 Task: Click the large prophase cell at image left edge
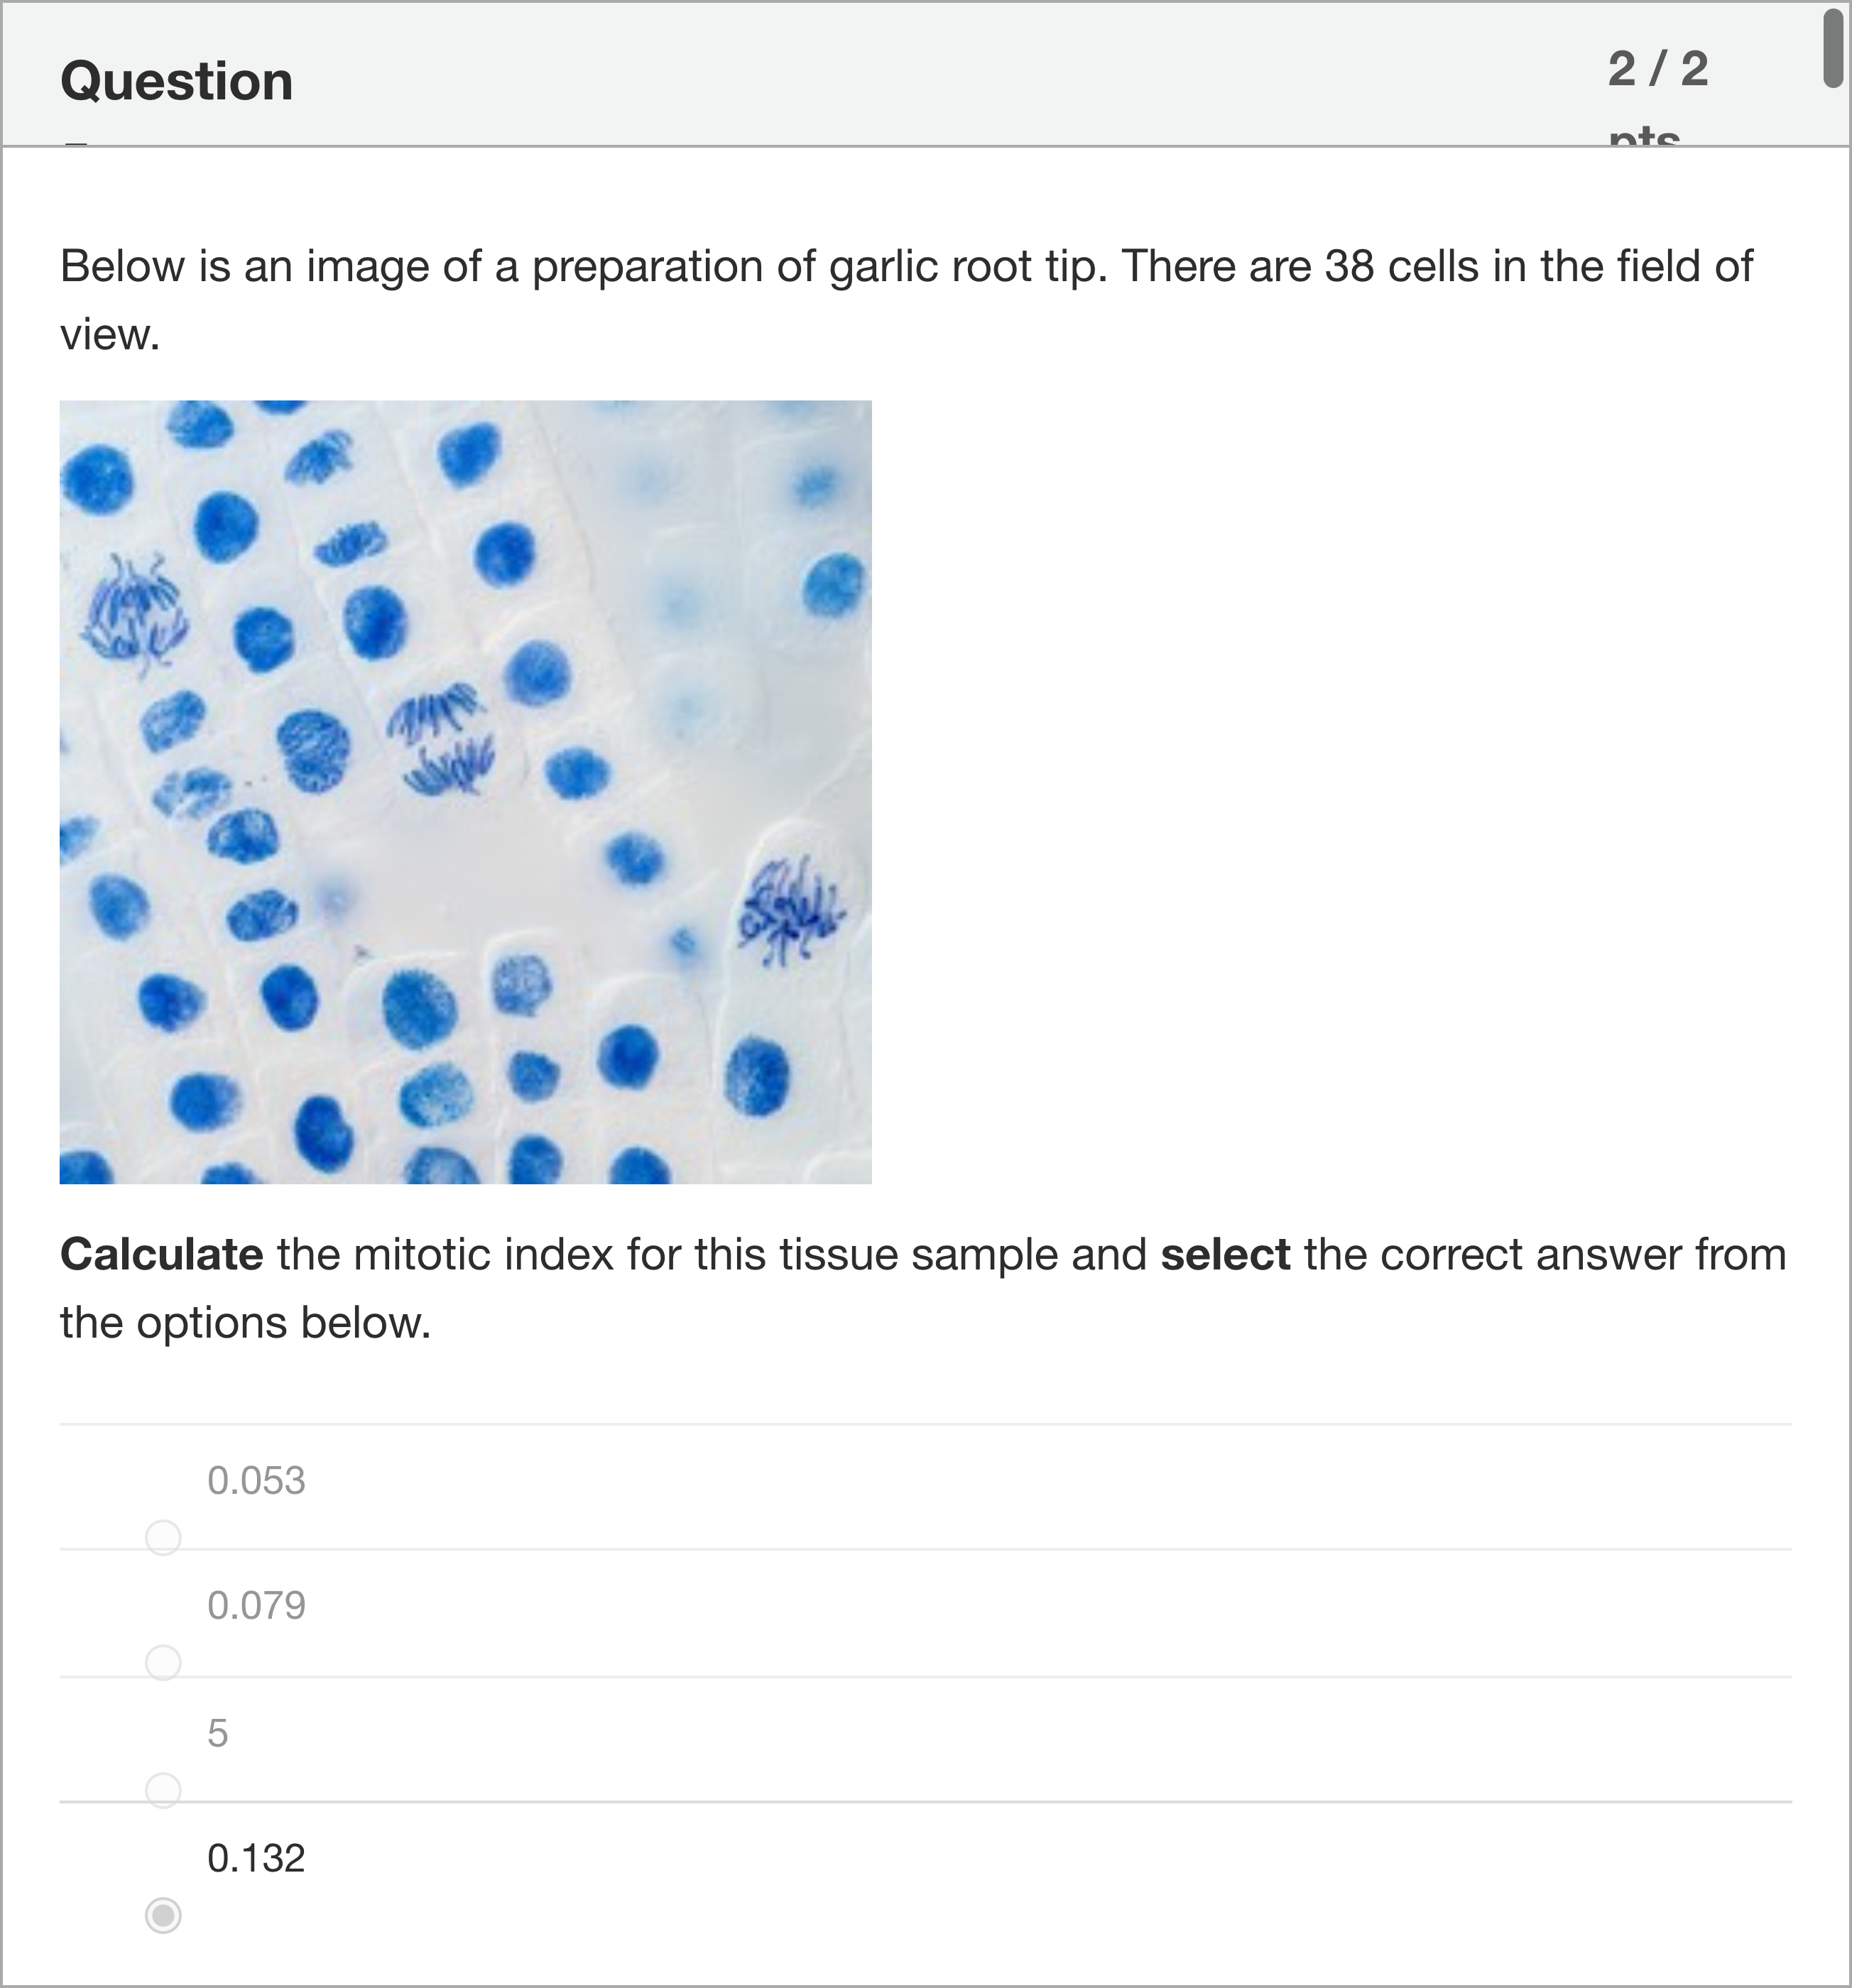(133, 610)
